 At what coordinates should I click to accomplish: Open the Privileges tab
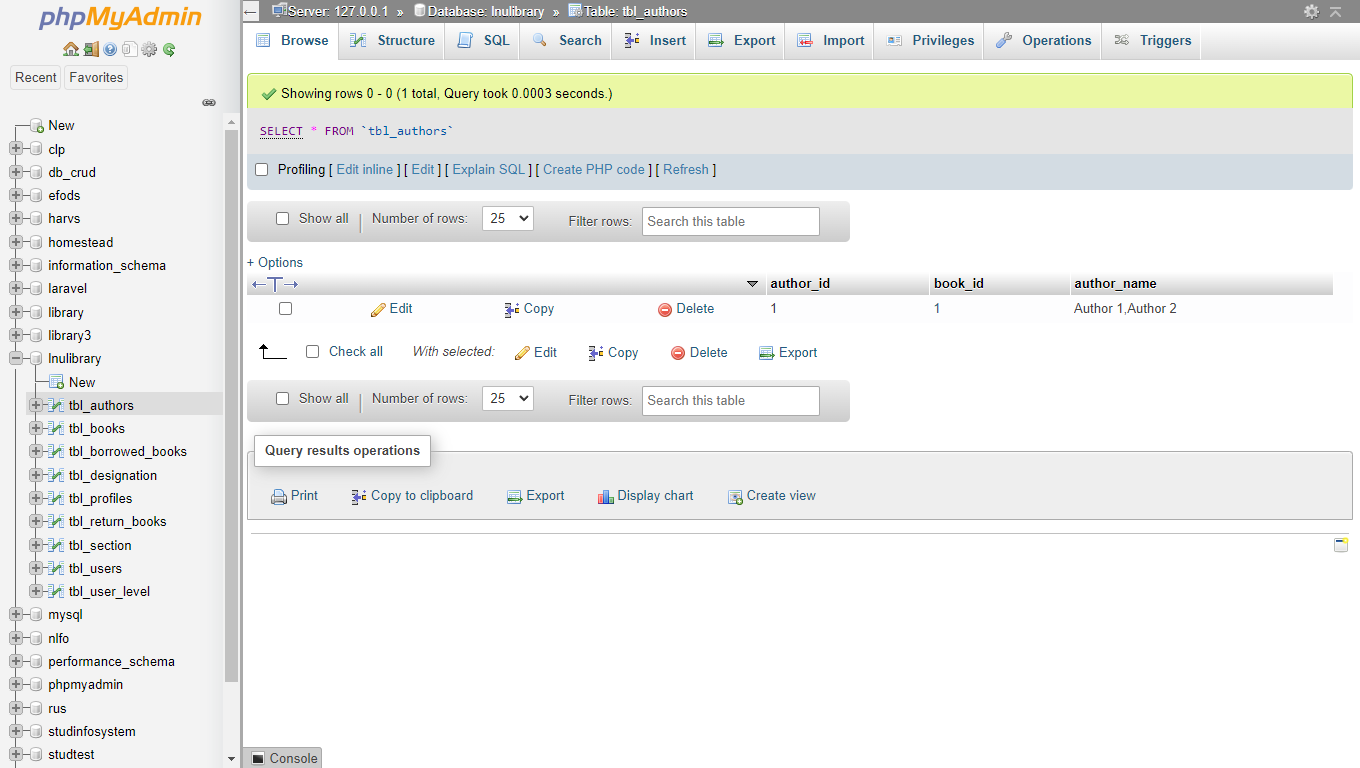pos(929,41)
